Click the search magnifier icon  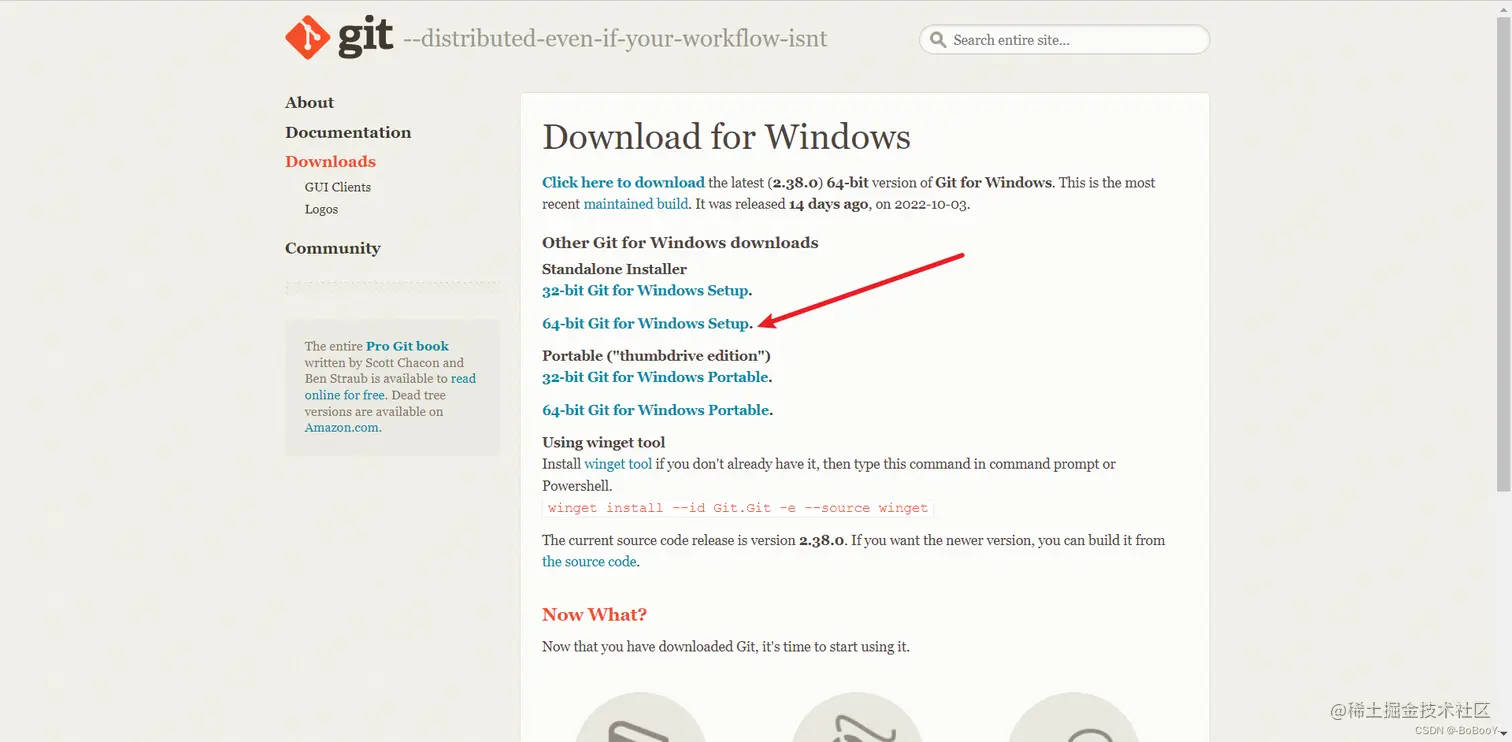[x=937, y=40]
